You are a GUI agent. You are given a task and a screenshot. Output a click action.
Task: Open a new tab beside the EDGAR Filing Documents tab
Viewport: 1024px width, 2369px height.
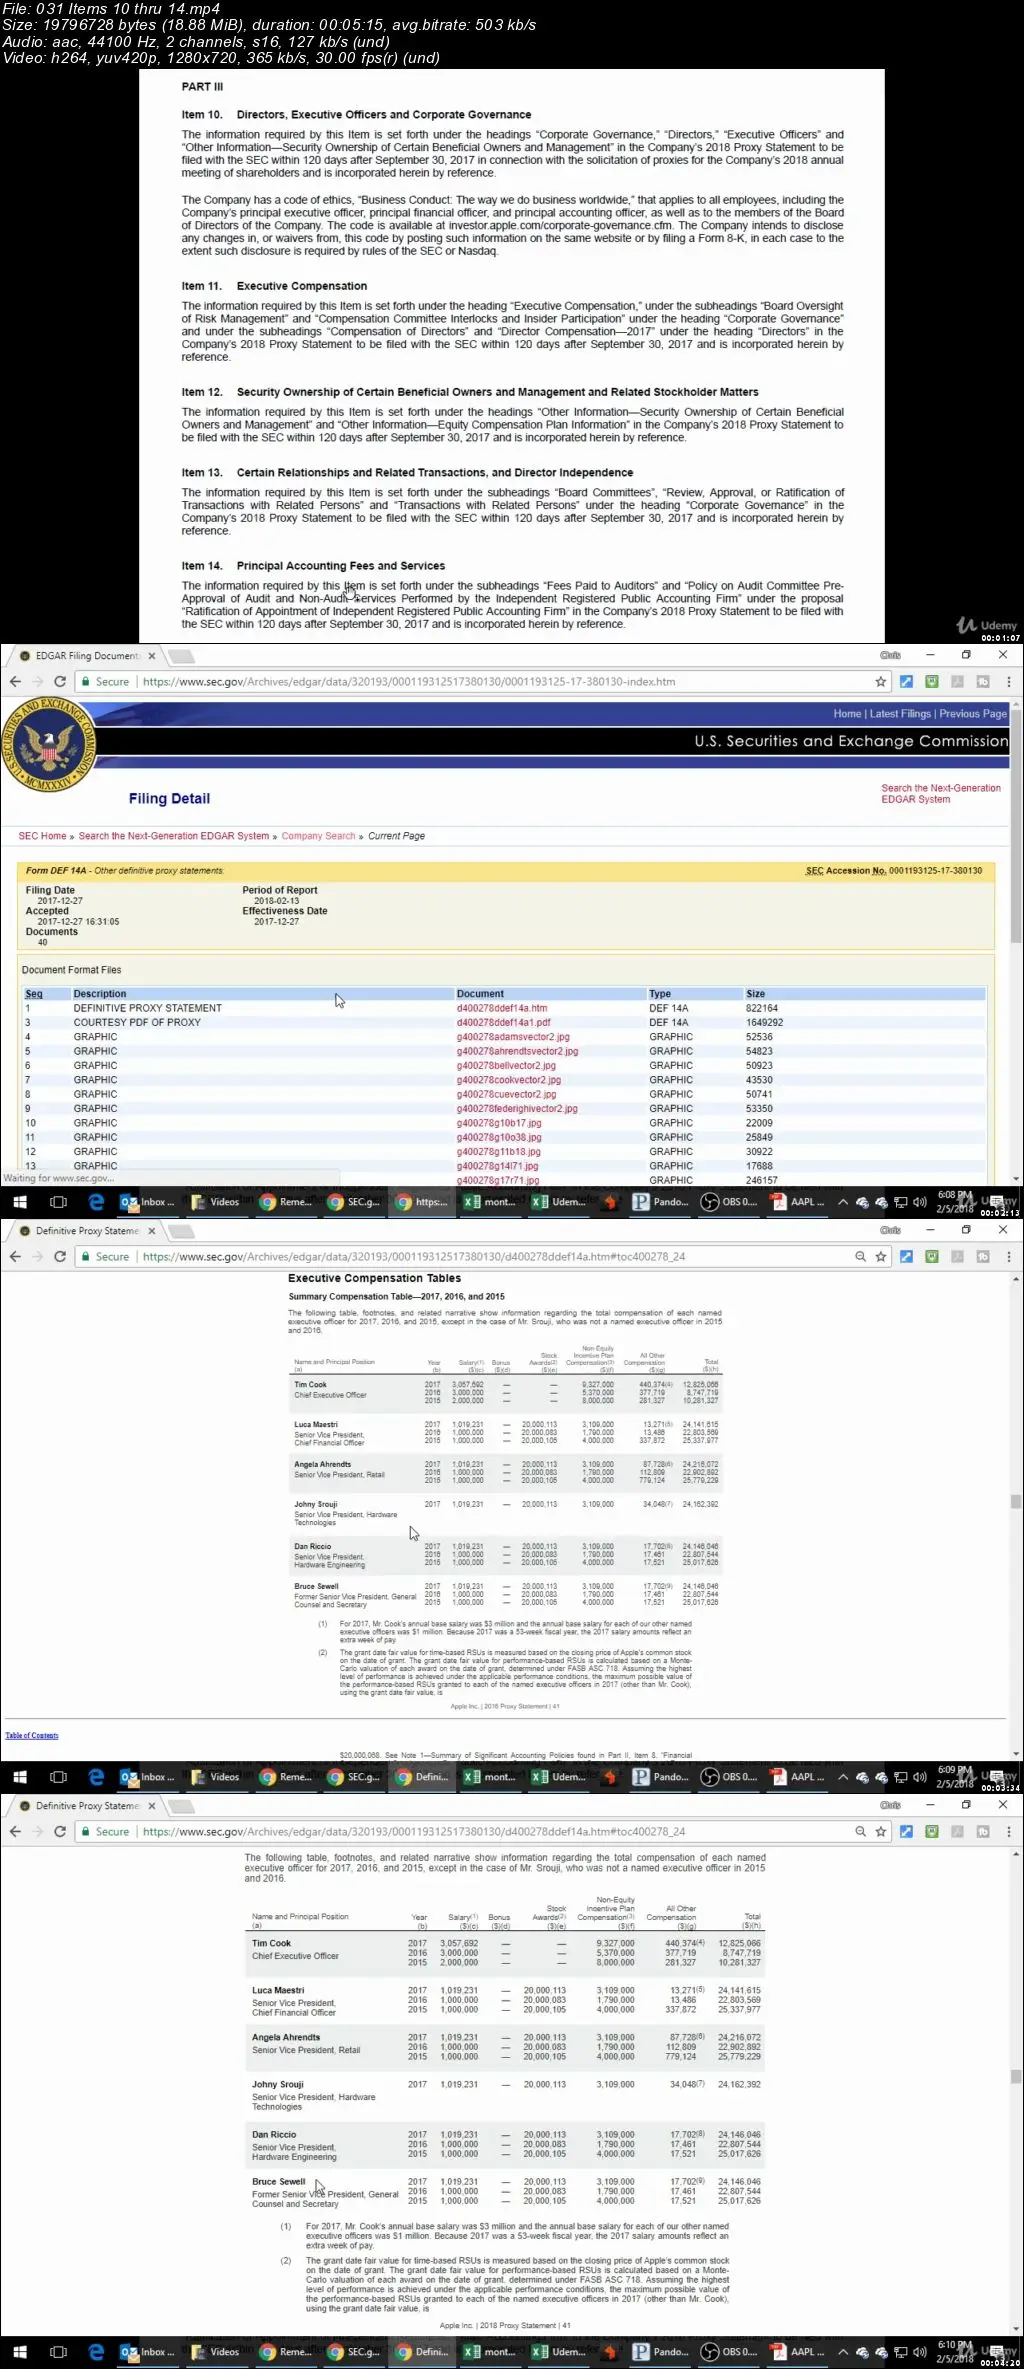pyautogui.click(x=181, y=656)
